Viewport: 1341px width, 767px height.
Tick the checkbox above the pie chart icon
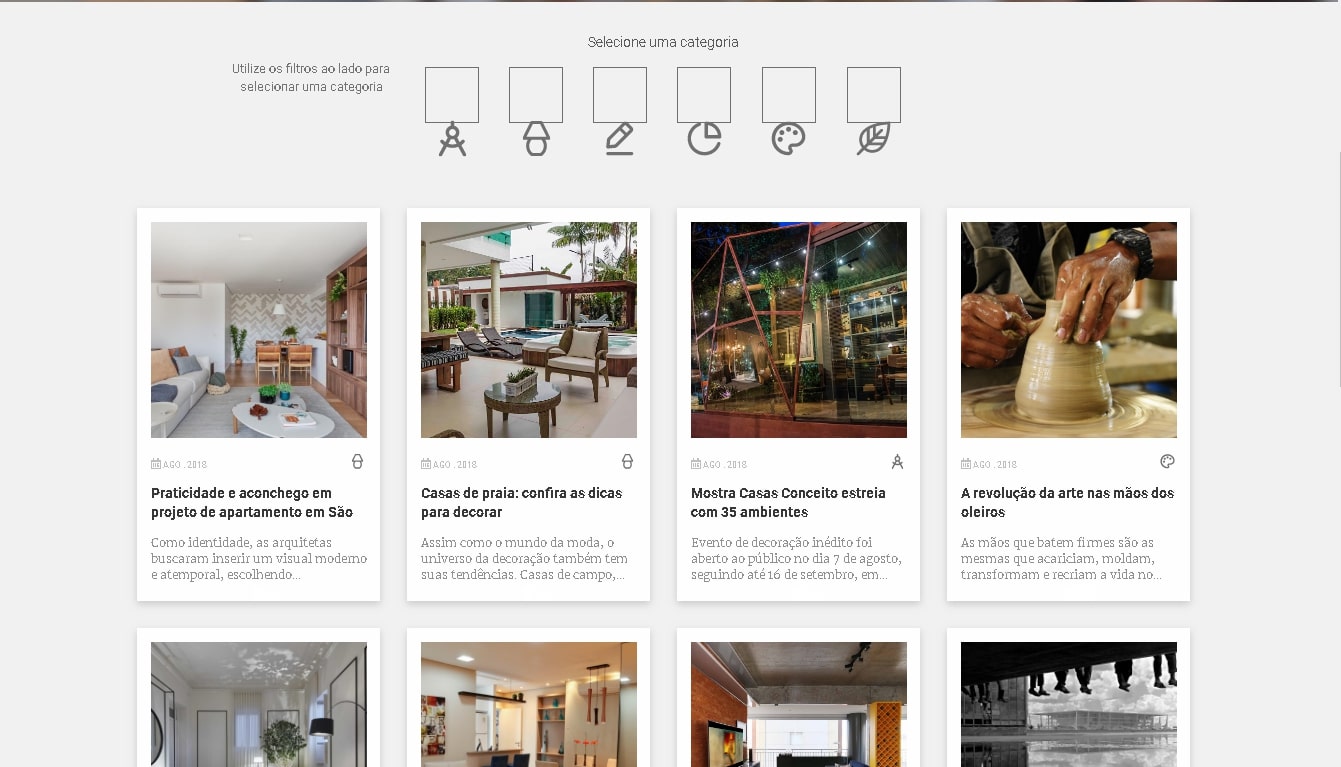click(704, 95)
